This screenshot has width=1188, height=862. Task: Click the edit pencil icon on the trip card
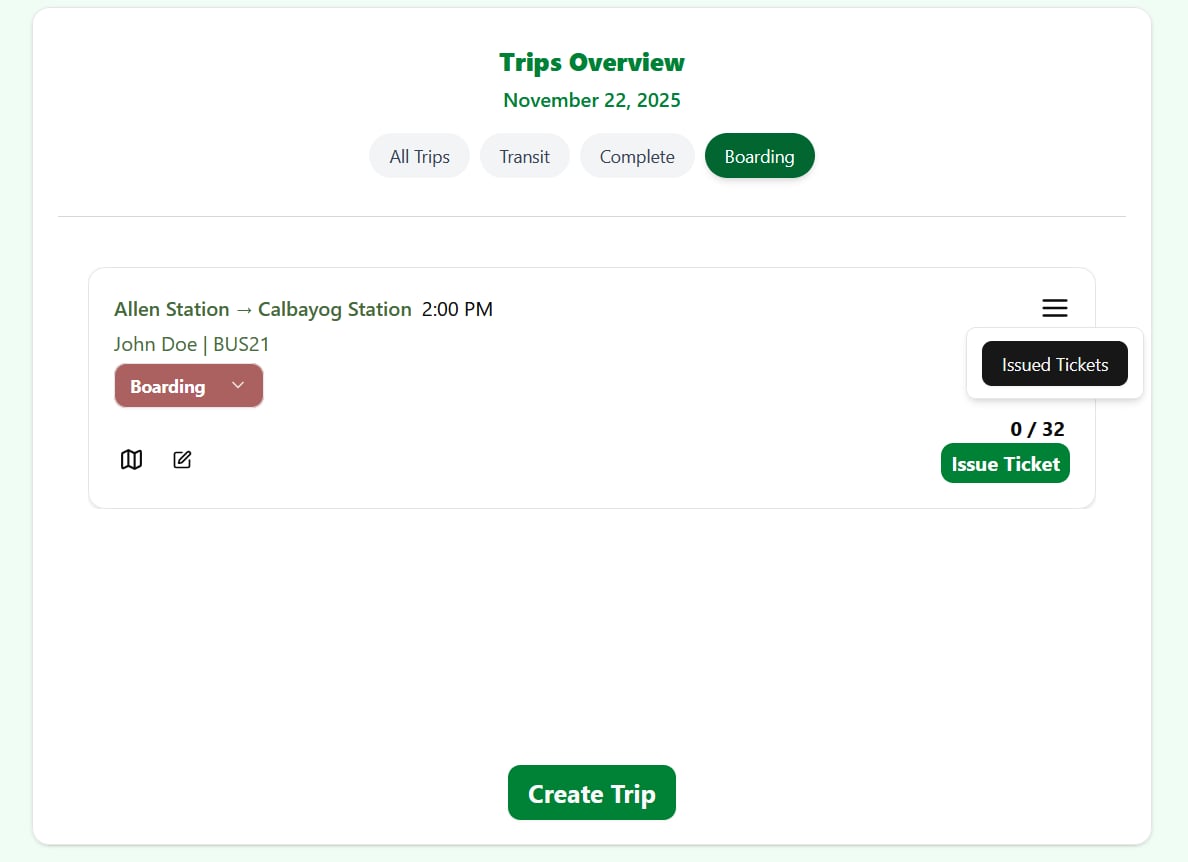coord(182,459)
